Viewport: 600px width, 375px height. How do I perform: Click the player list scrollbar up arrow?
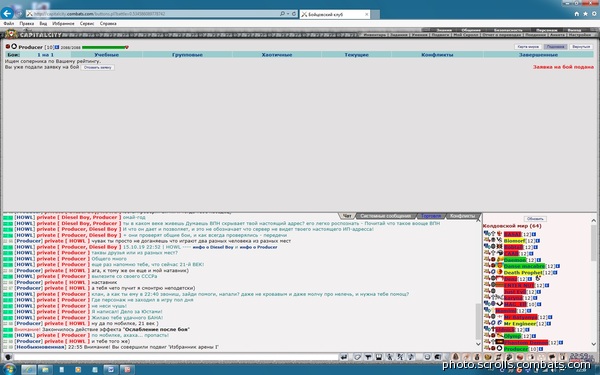coord(593,221)
